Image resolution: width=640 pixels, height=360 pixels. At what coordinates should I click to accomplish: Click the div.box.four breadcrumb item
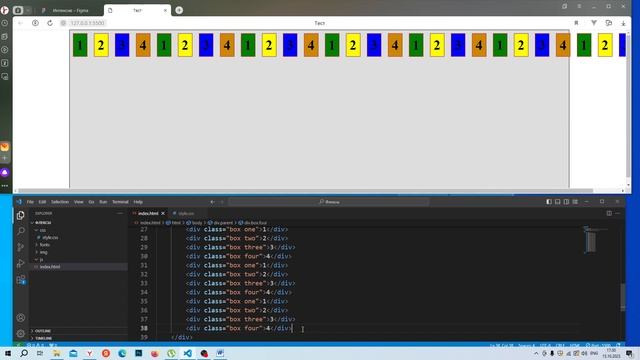[x=253, y=223]
